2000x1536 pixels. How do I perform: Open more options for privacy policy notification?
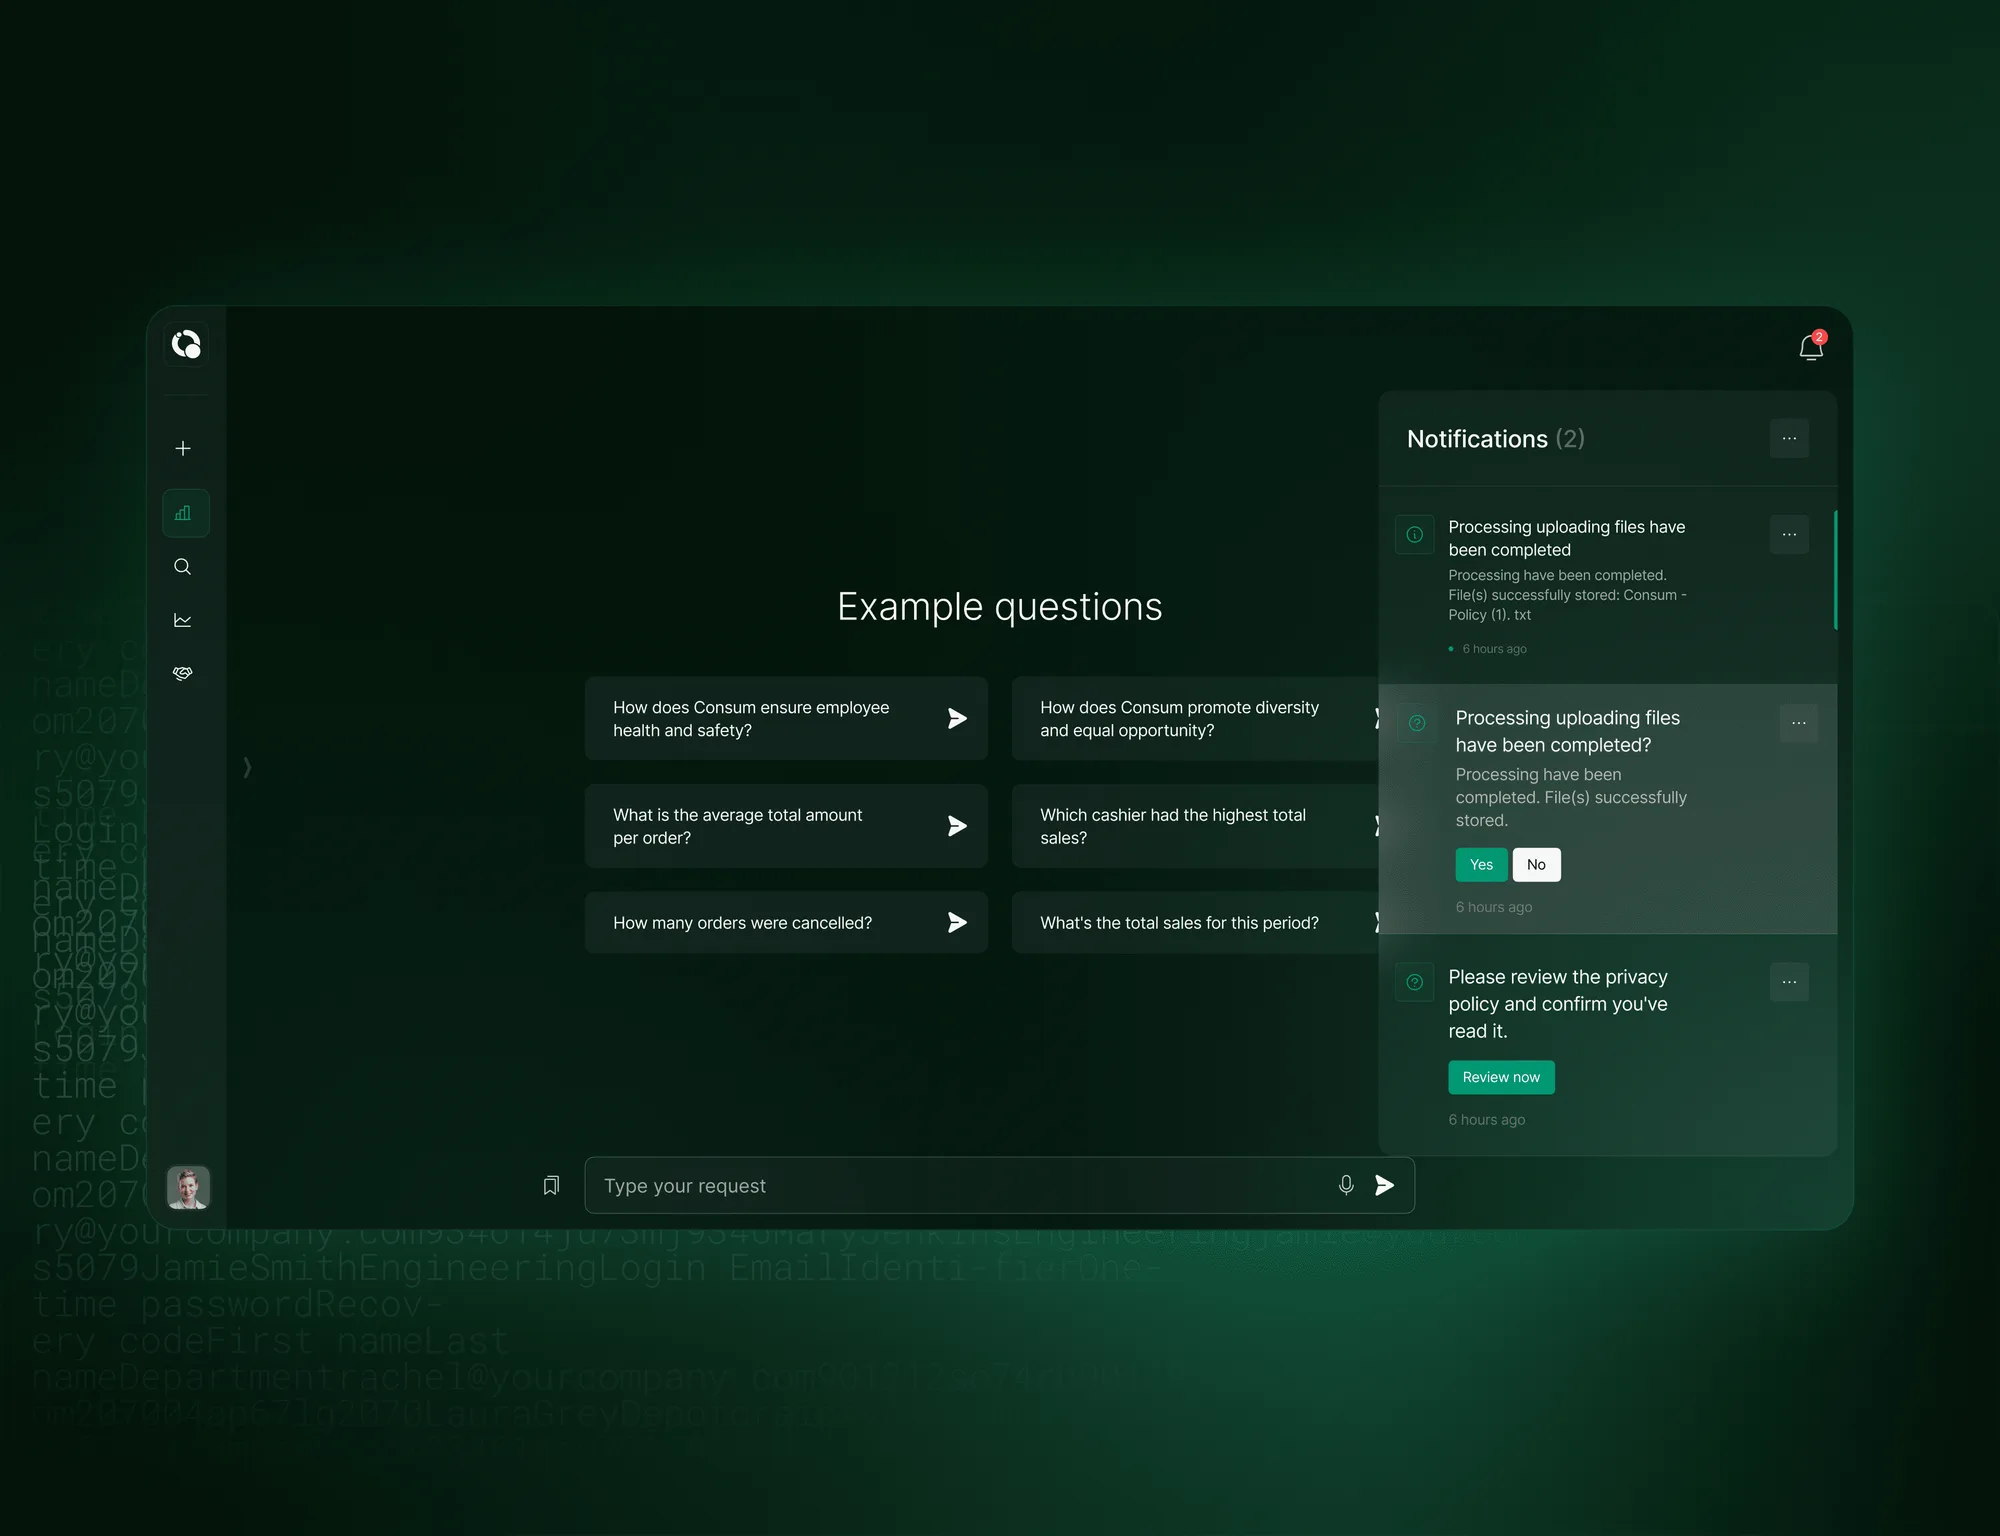[1789, 982]
